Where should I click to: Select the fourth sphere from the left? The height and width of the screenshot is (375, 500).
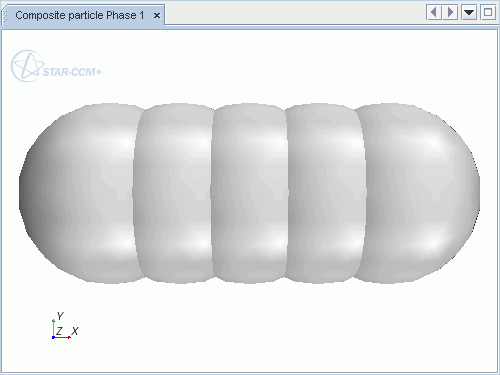click(326, 193)
